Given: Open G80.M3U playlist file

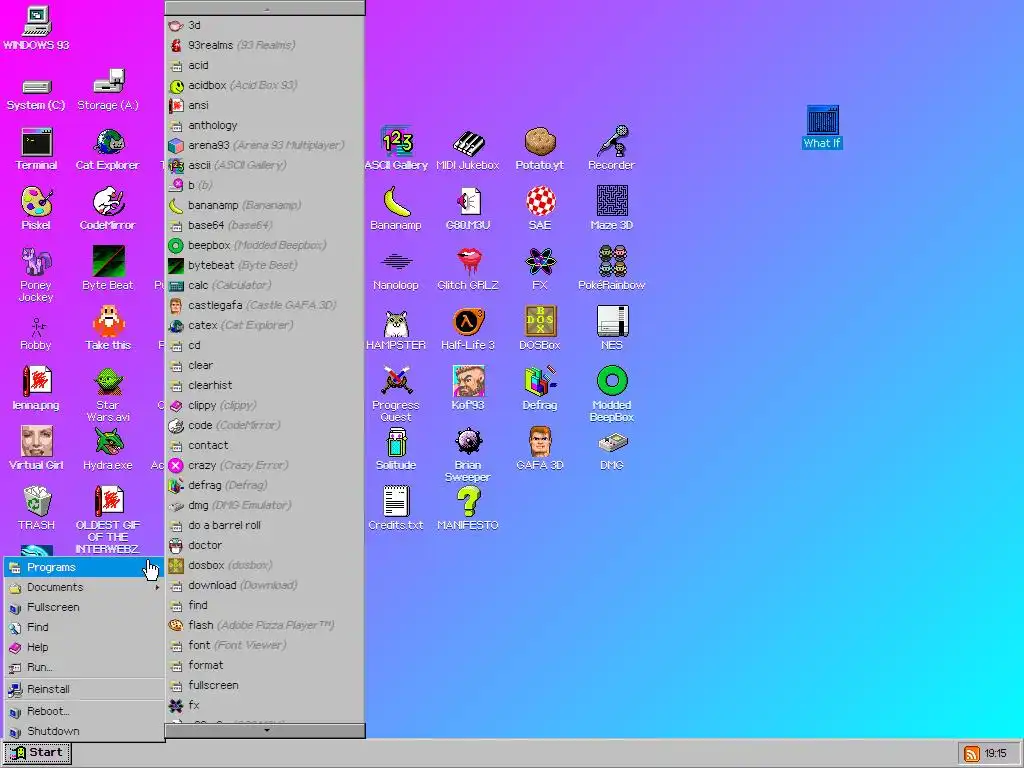Looking at the screenshot, I should click(468, 209).
